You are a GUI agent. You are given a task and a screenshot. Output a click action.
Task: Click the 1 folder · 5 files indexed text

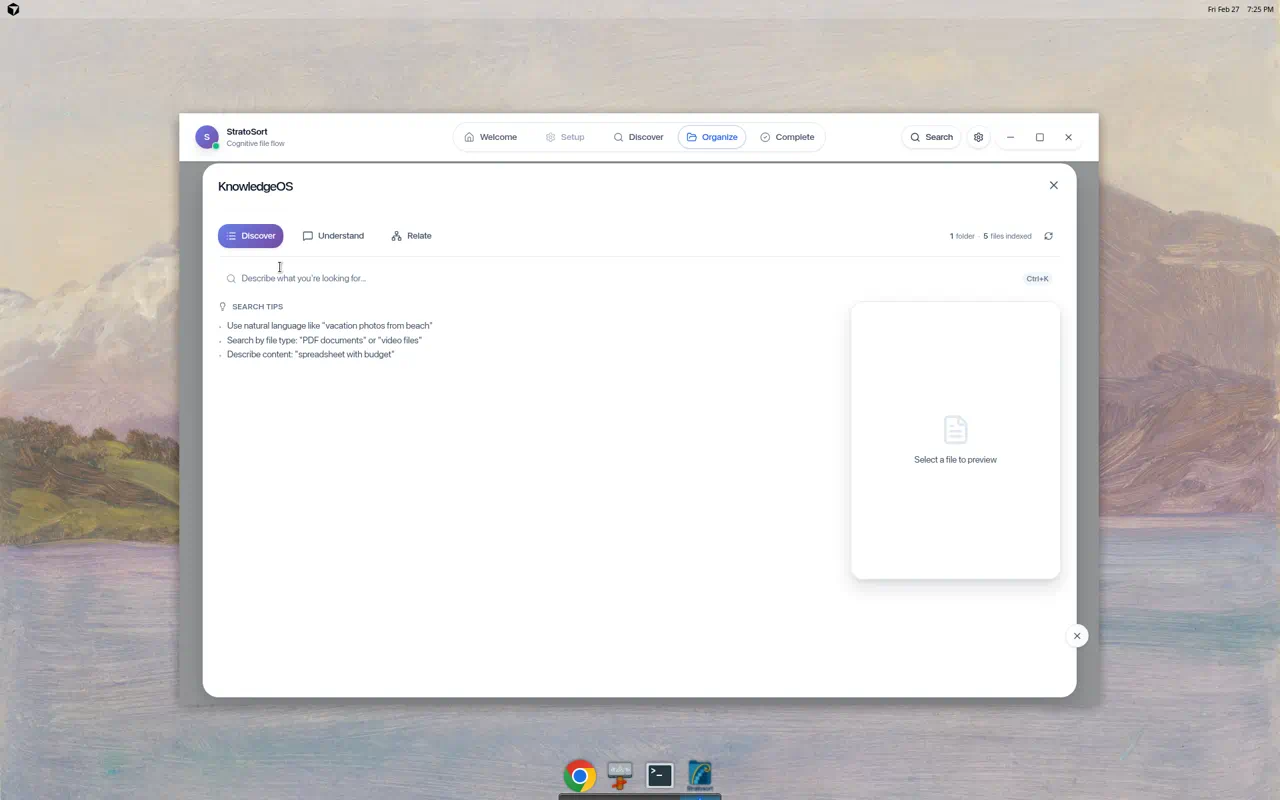pos(990,235)
